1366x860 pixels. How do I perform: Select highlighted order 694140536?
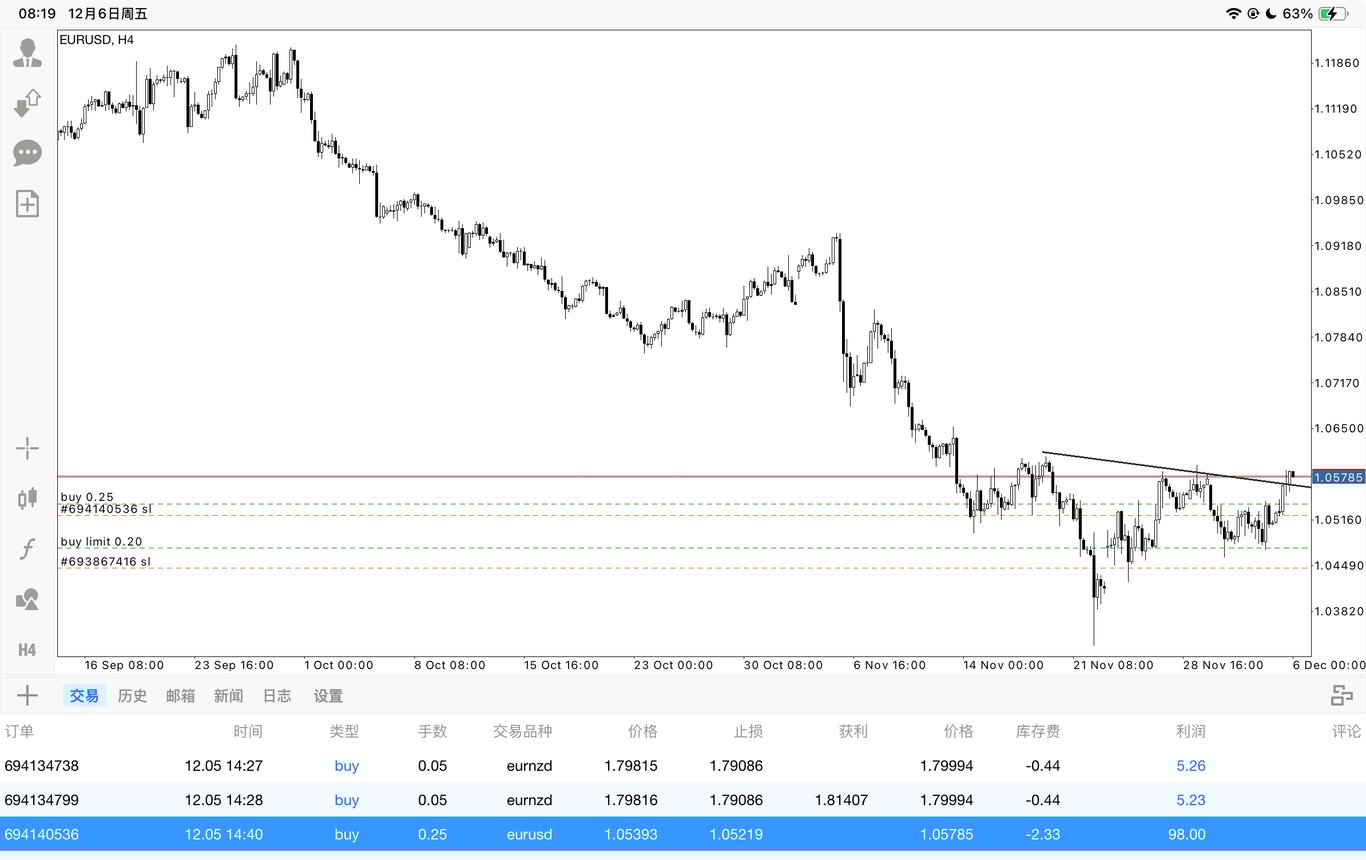click(683, 834)
